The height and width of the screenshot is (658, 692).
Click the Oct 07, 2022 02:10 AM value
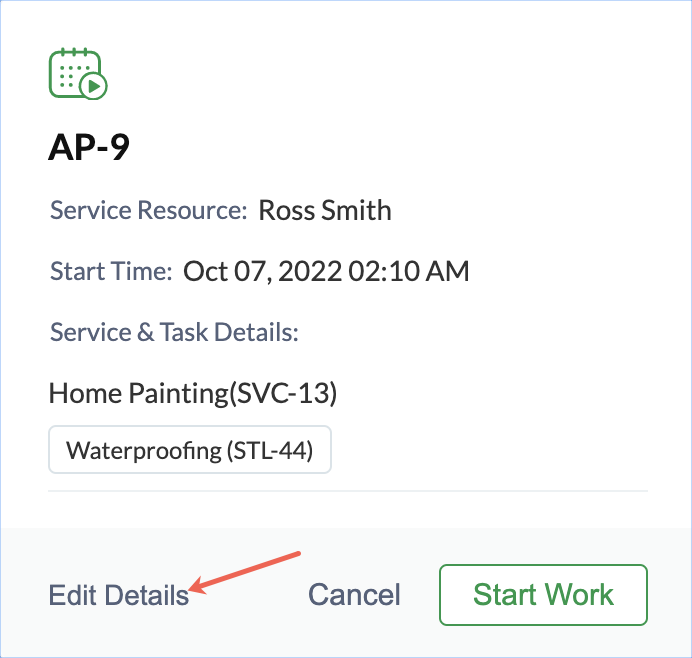[327, 271]
